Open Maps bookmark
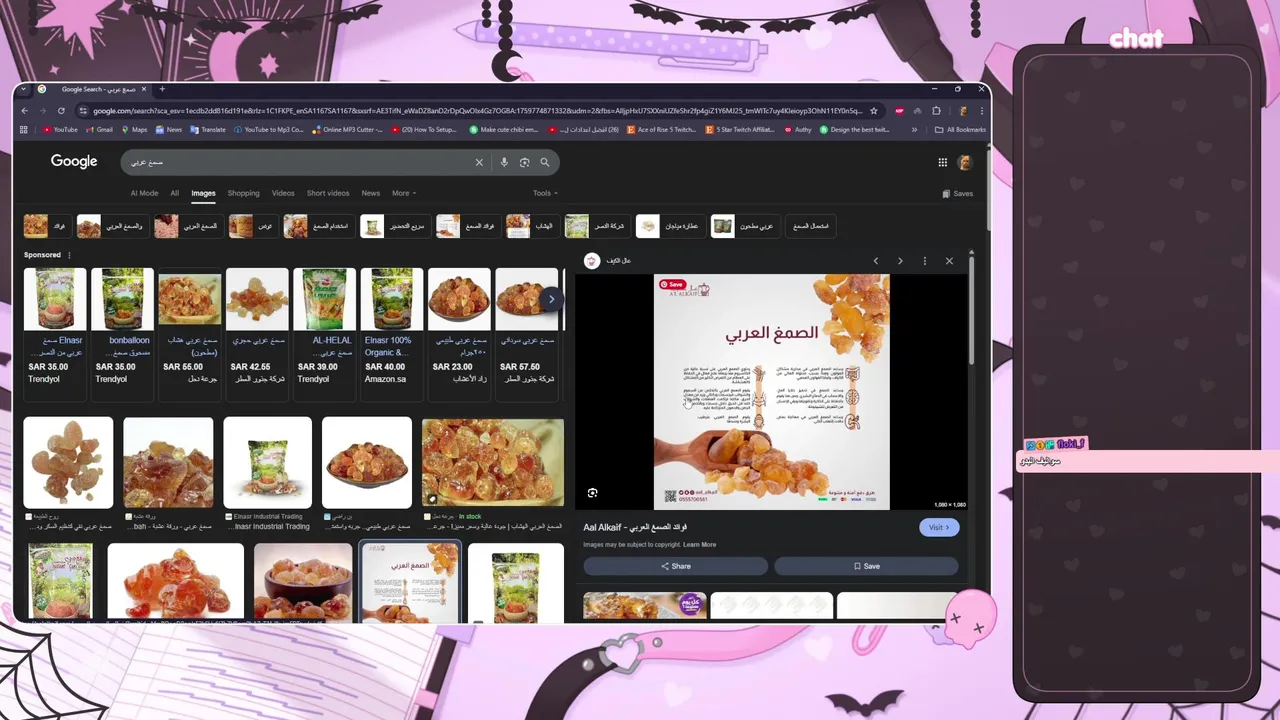The height and width of the screenshot is (720, 1280). pos(134,129)
